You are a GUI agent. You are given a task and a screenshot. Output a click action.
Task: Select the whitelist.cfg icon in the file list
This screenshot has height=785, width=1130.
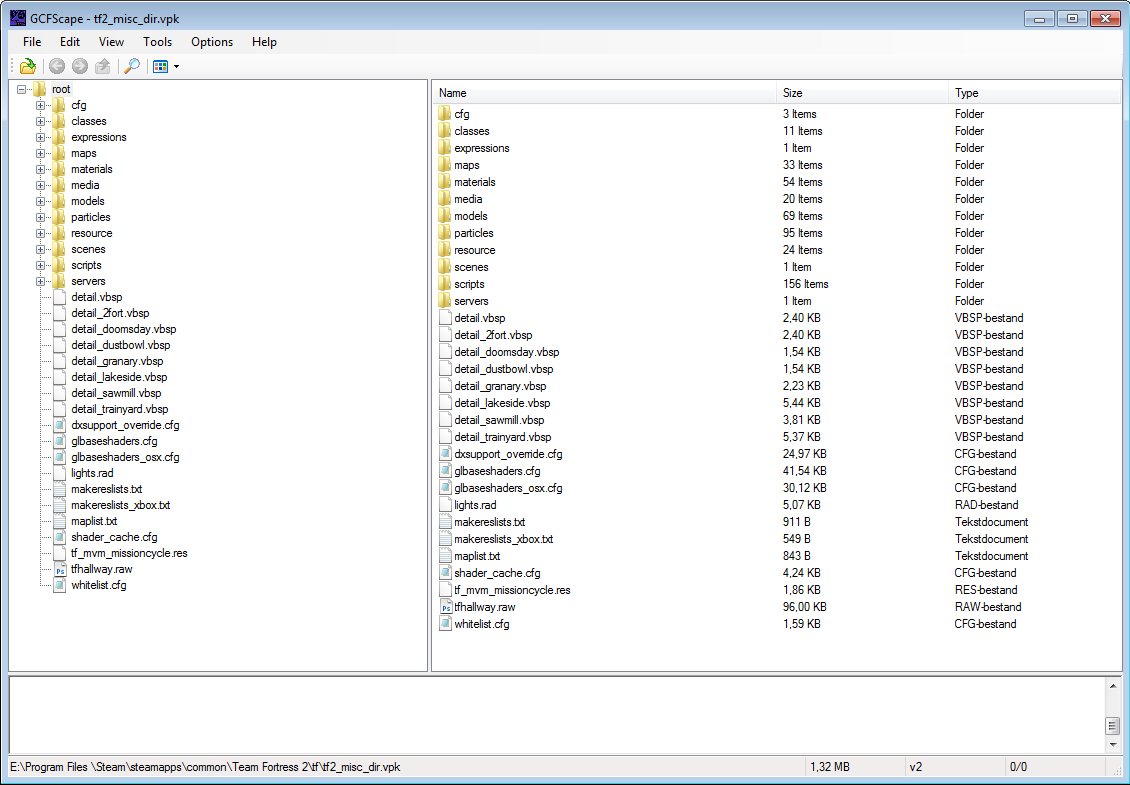tap(445, 624)
